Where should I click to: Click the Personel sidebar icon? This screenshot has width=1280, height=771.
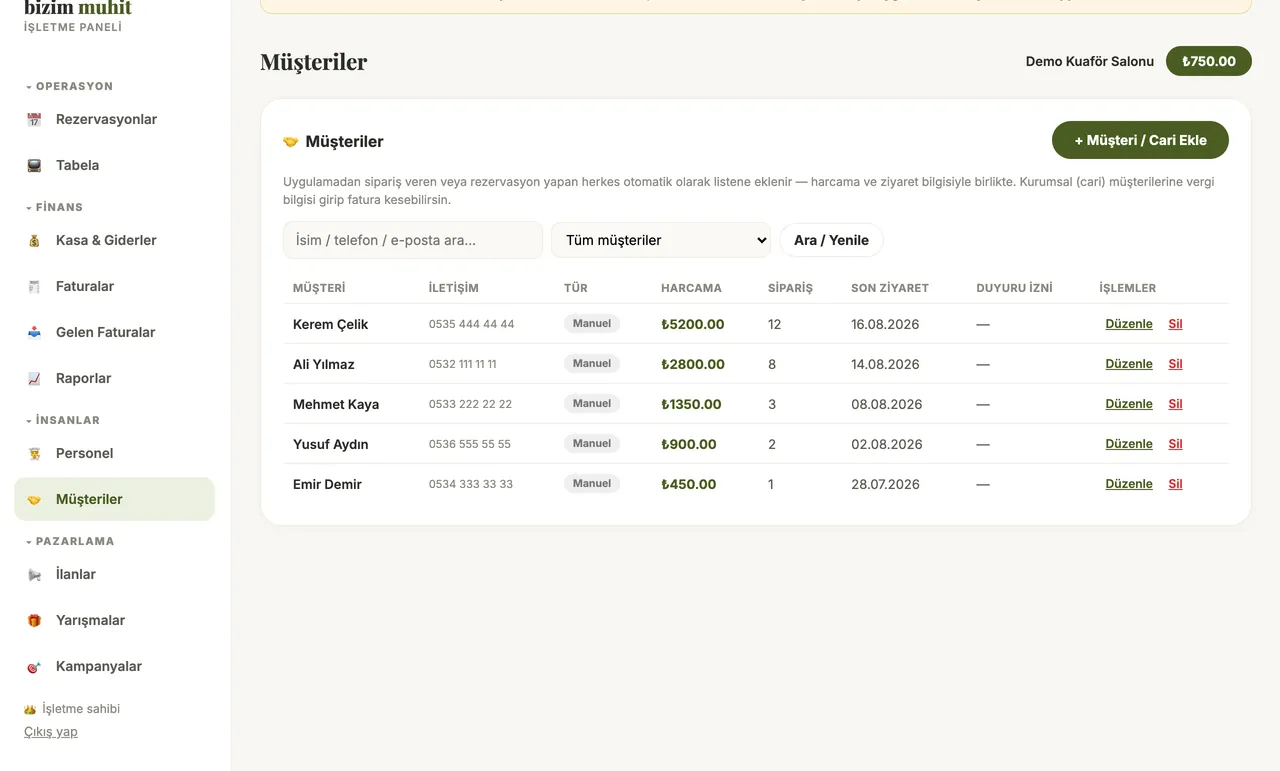click(x=34, y=454)
